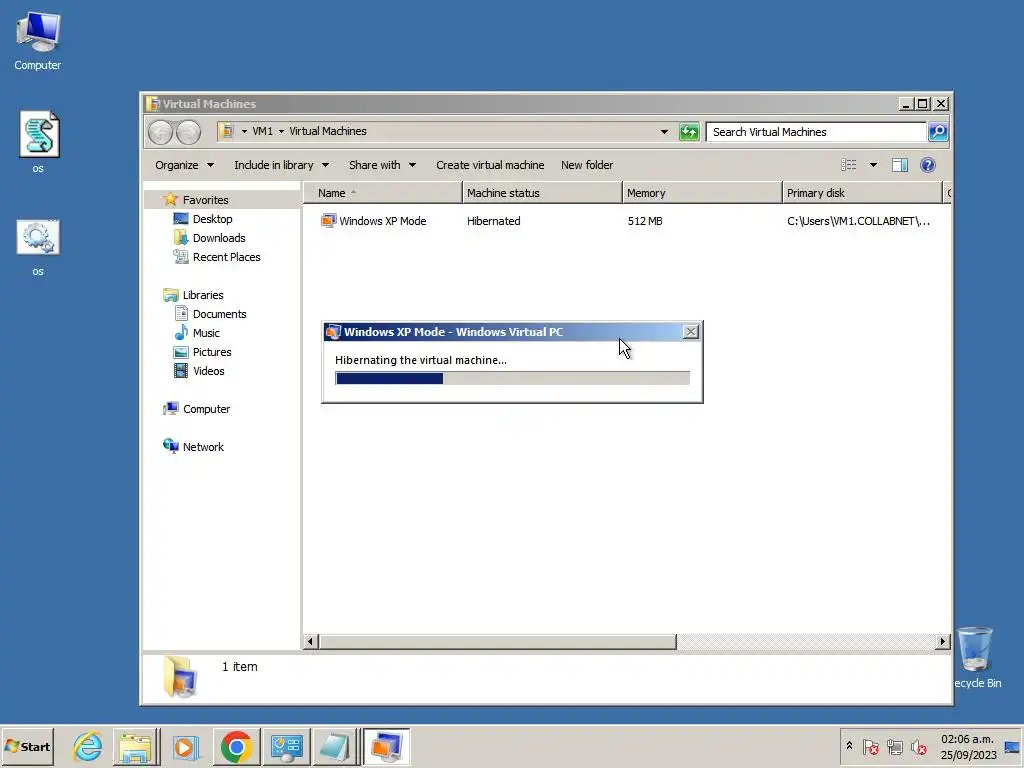
Task: Launch Windows Media Player from taskbar
Action: pyautogui.click(x=185, y=746)
